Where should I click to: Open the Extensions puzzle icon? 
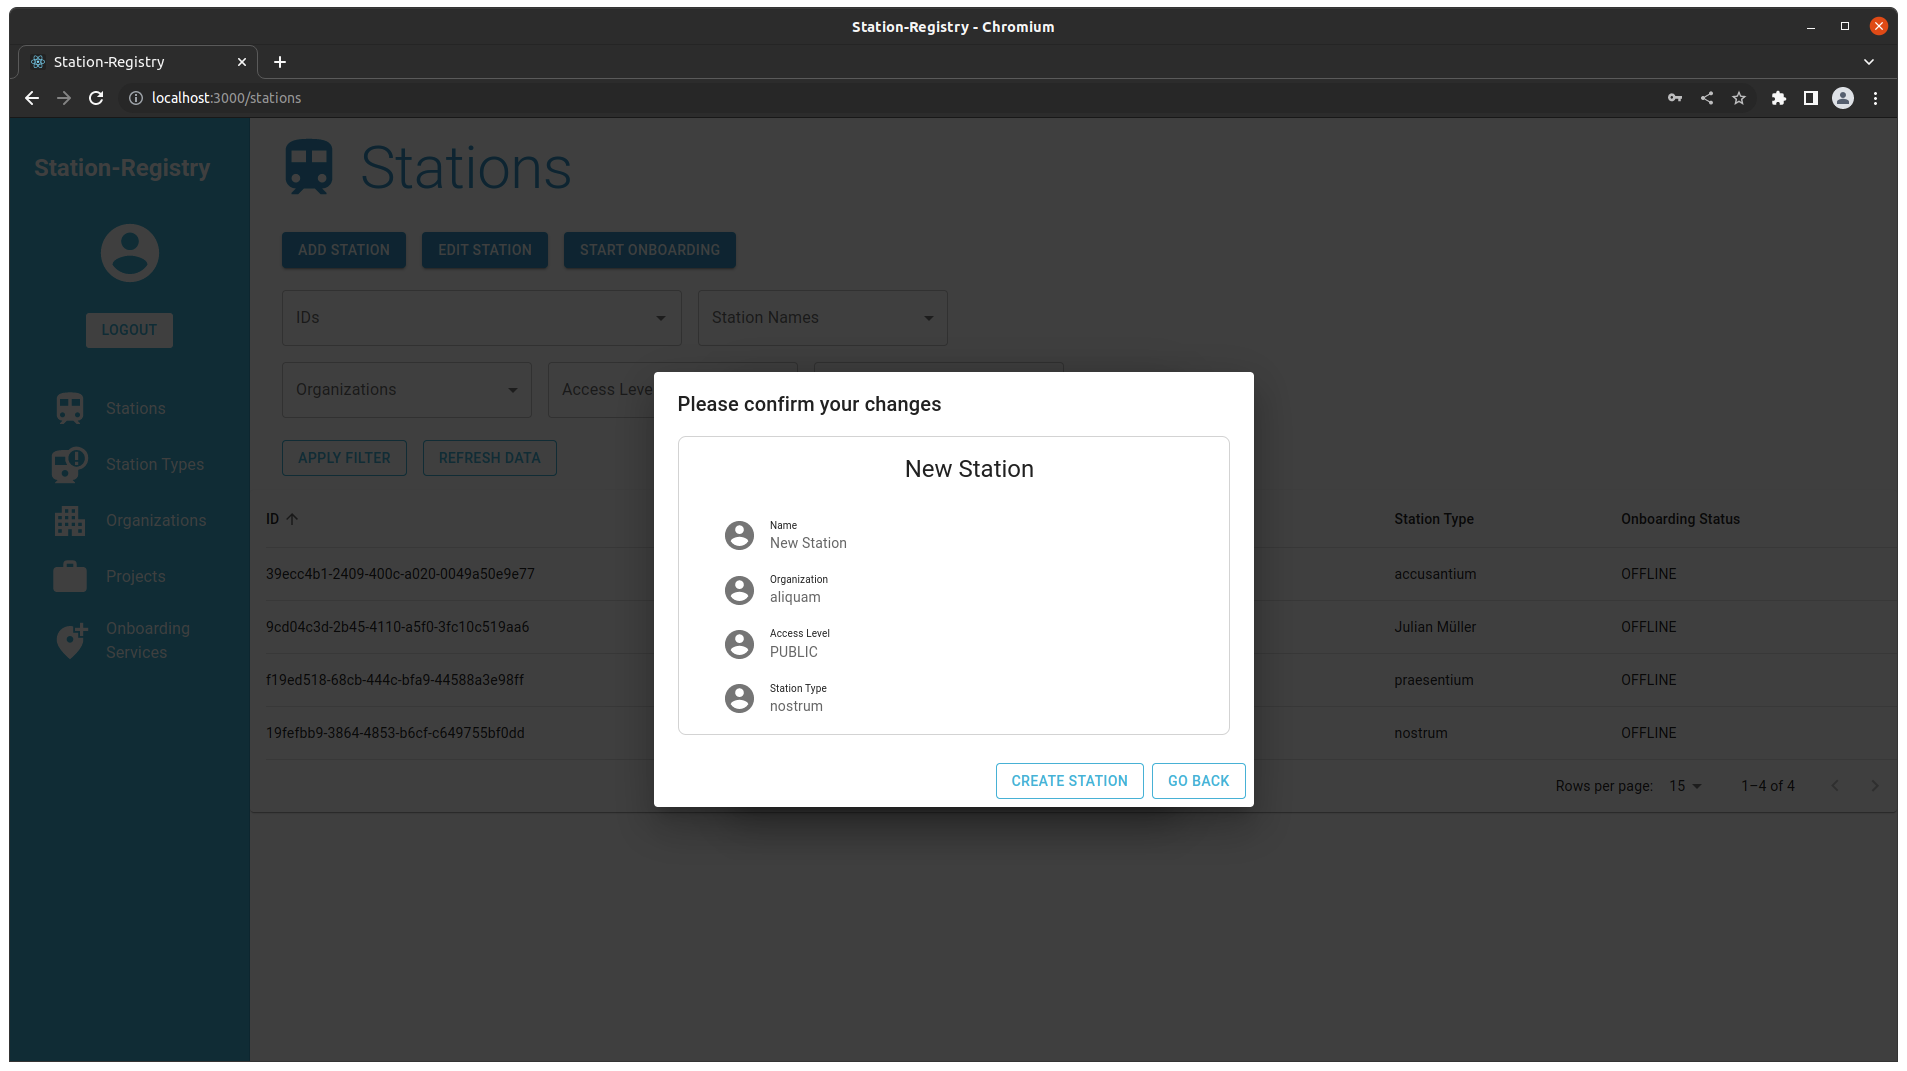(x=1779, y=98)
